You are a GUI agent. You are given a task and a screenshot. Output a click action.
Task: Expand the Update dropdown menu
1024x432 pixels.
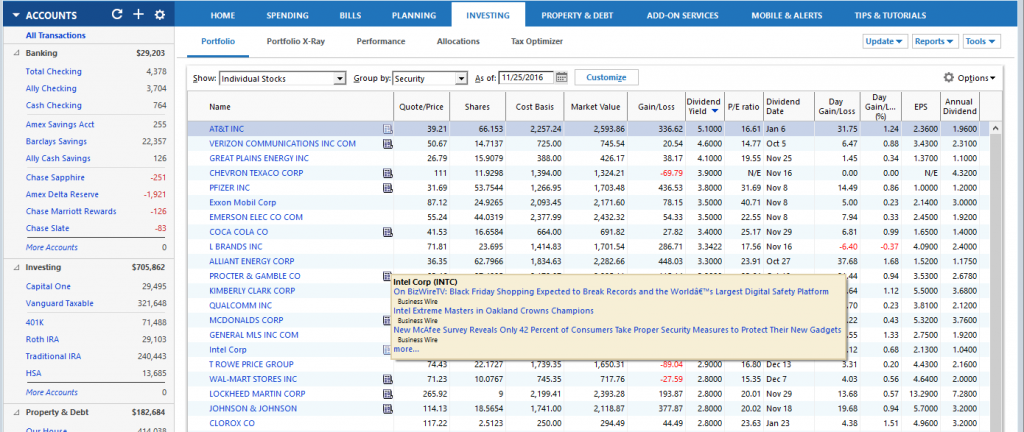point(886,41)
